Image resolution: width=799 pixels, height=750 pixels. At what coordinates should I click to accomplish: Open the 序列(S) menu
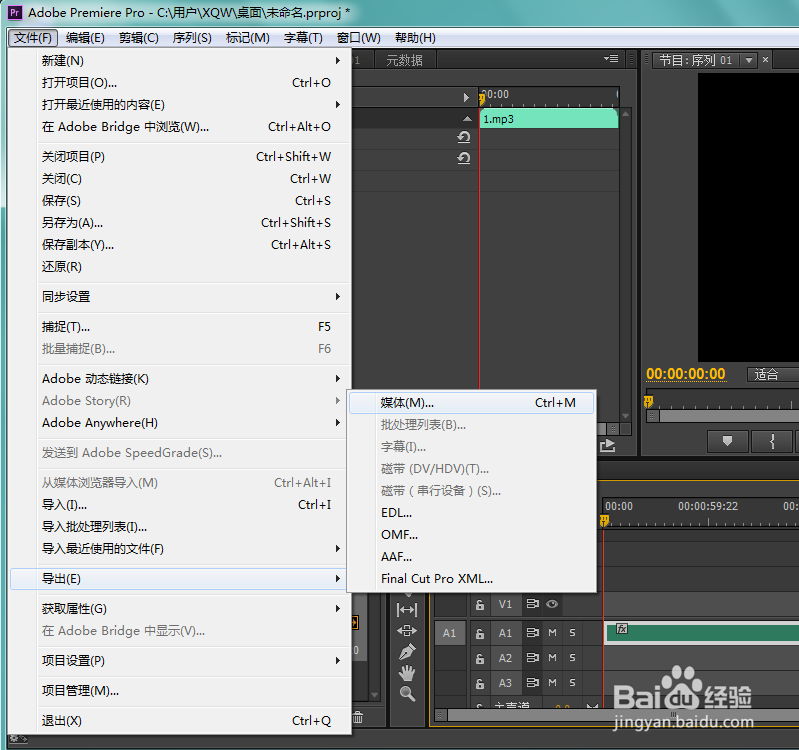pyautogui.click(x=192, y=38)
